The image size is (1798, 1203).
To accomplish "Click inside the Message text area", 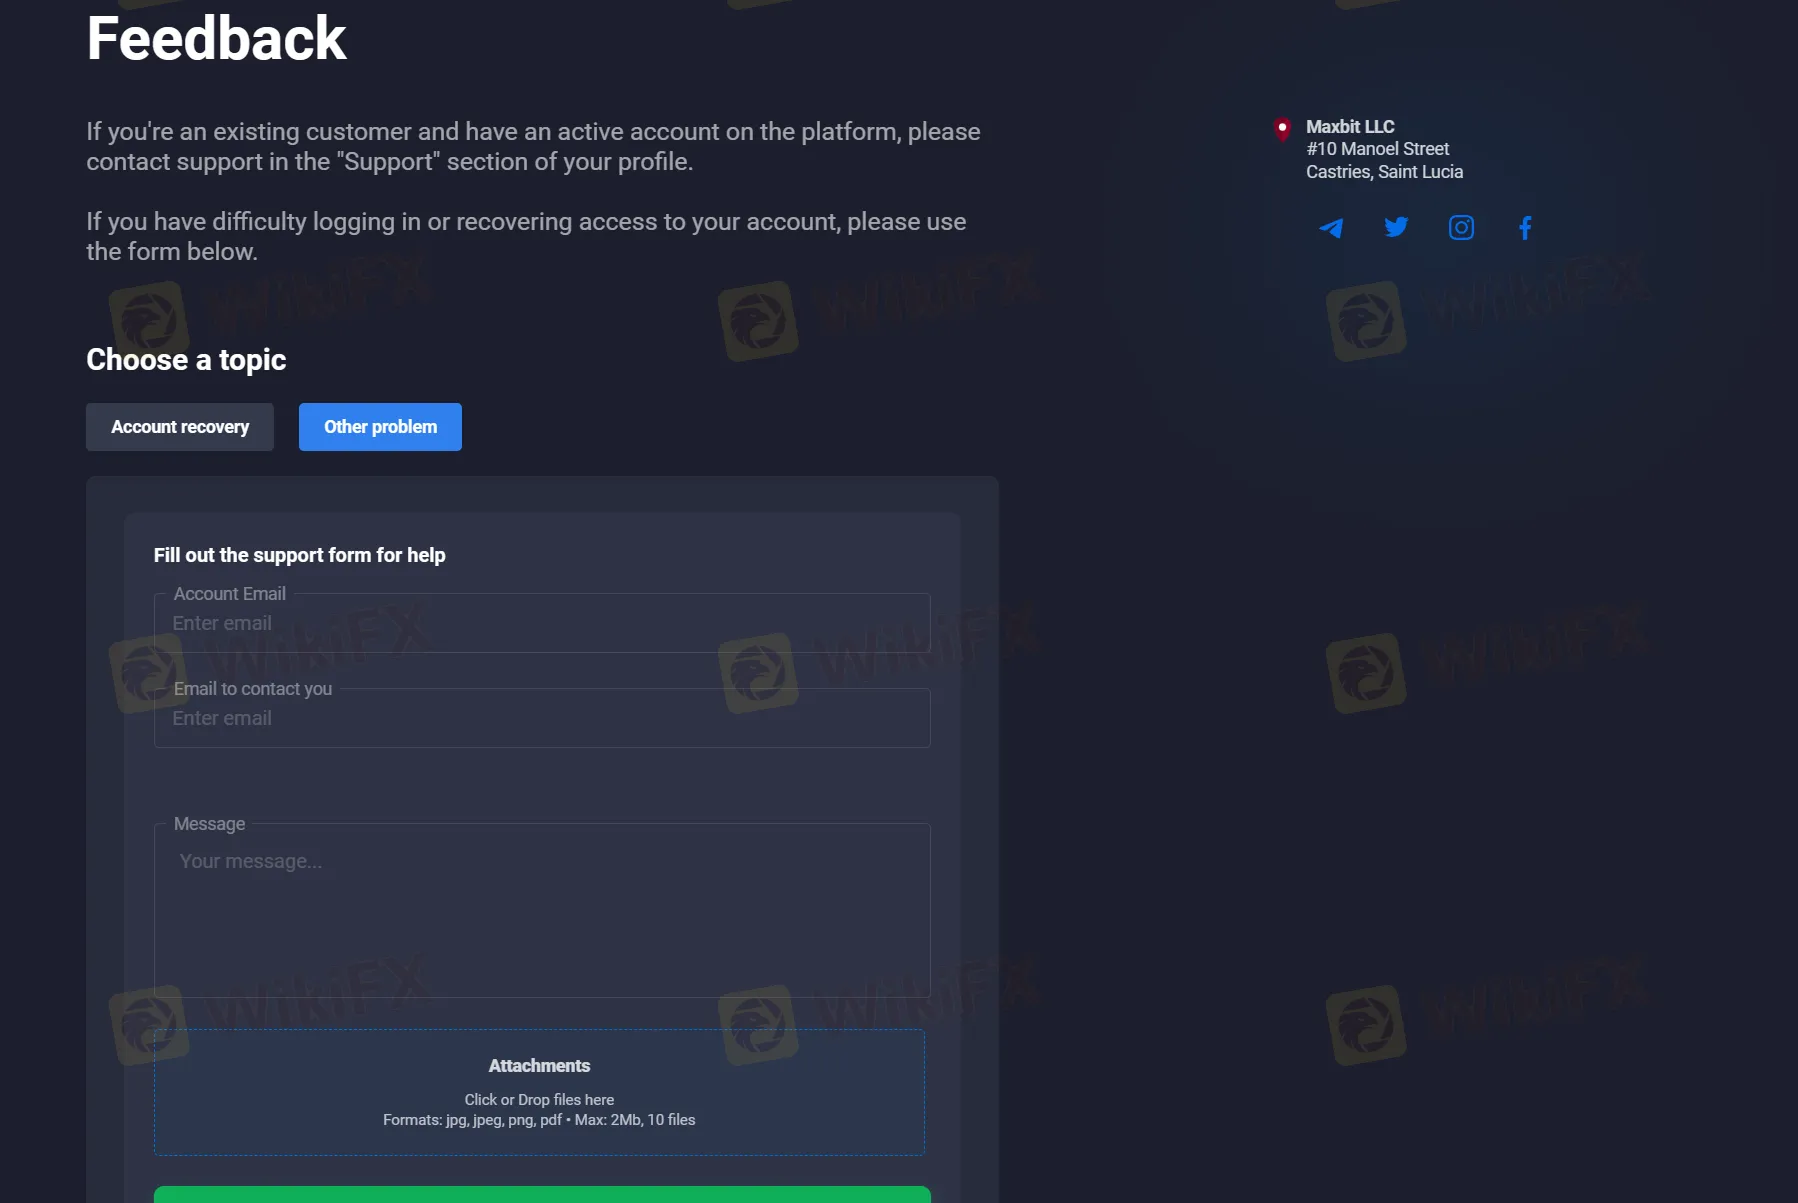I will (541, 910).
